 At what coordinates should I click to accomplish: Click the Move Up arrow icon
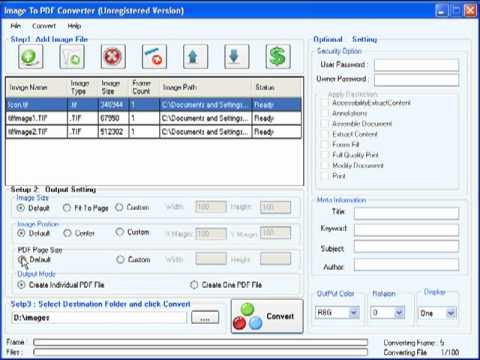click(195, 57)
